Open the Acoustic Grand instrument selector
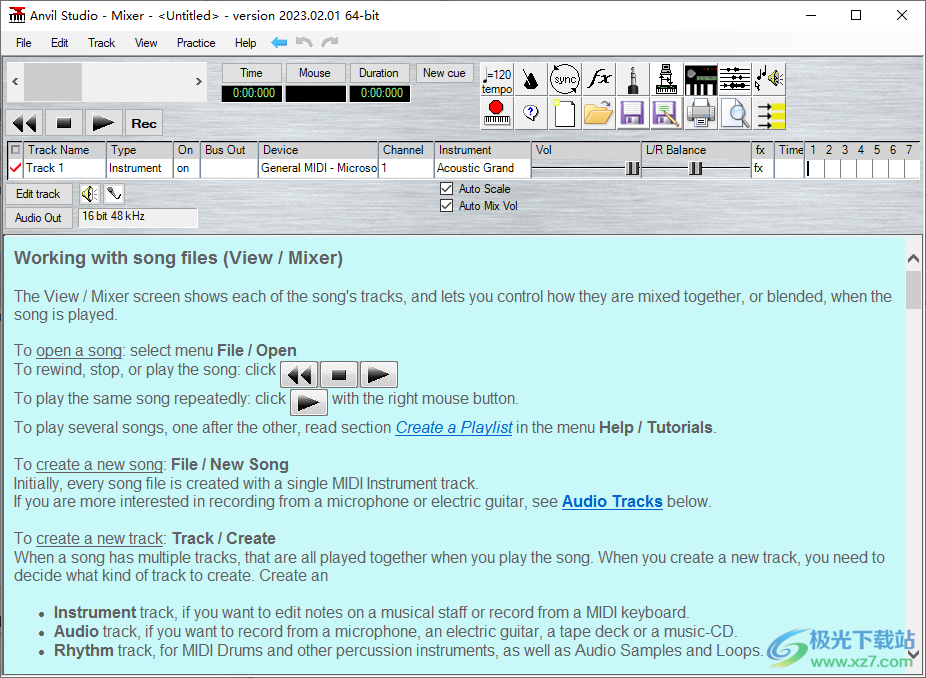The width and height of the screenshot is (926, 678). pyautogui.click(x=482, y=169)
